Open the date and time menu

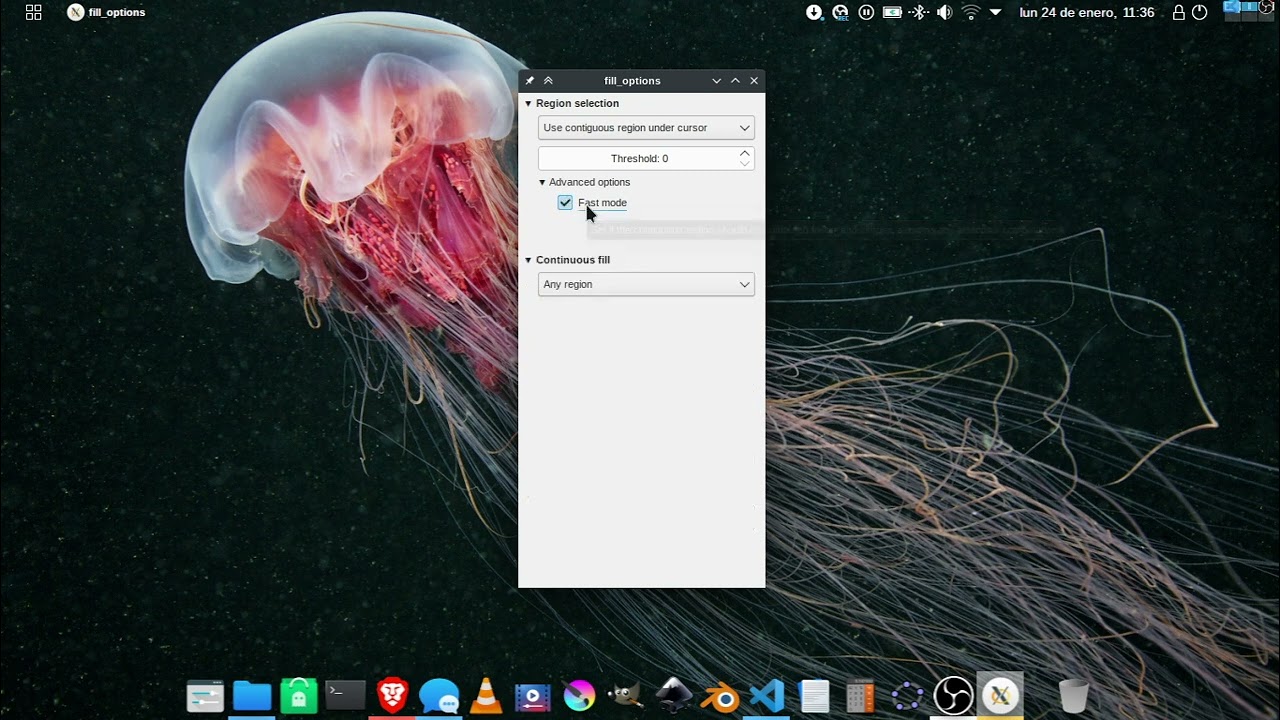click(x=1086, y=12)
